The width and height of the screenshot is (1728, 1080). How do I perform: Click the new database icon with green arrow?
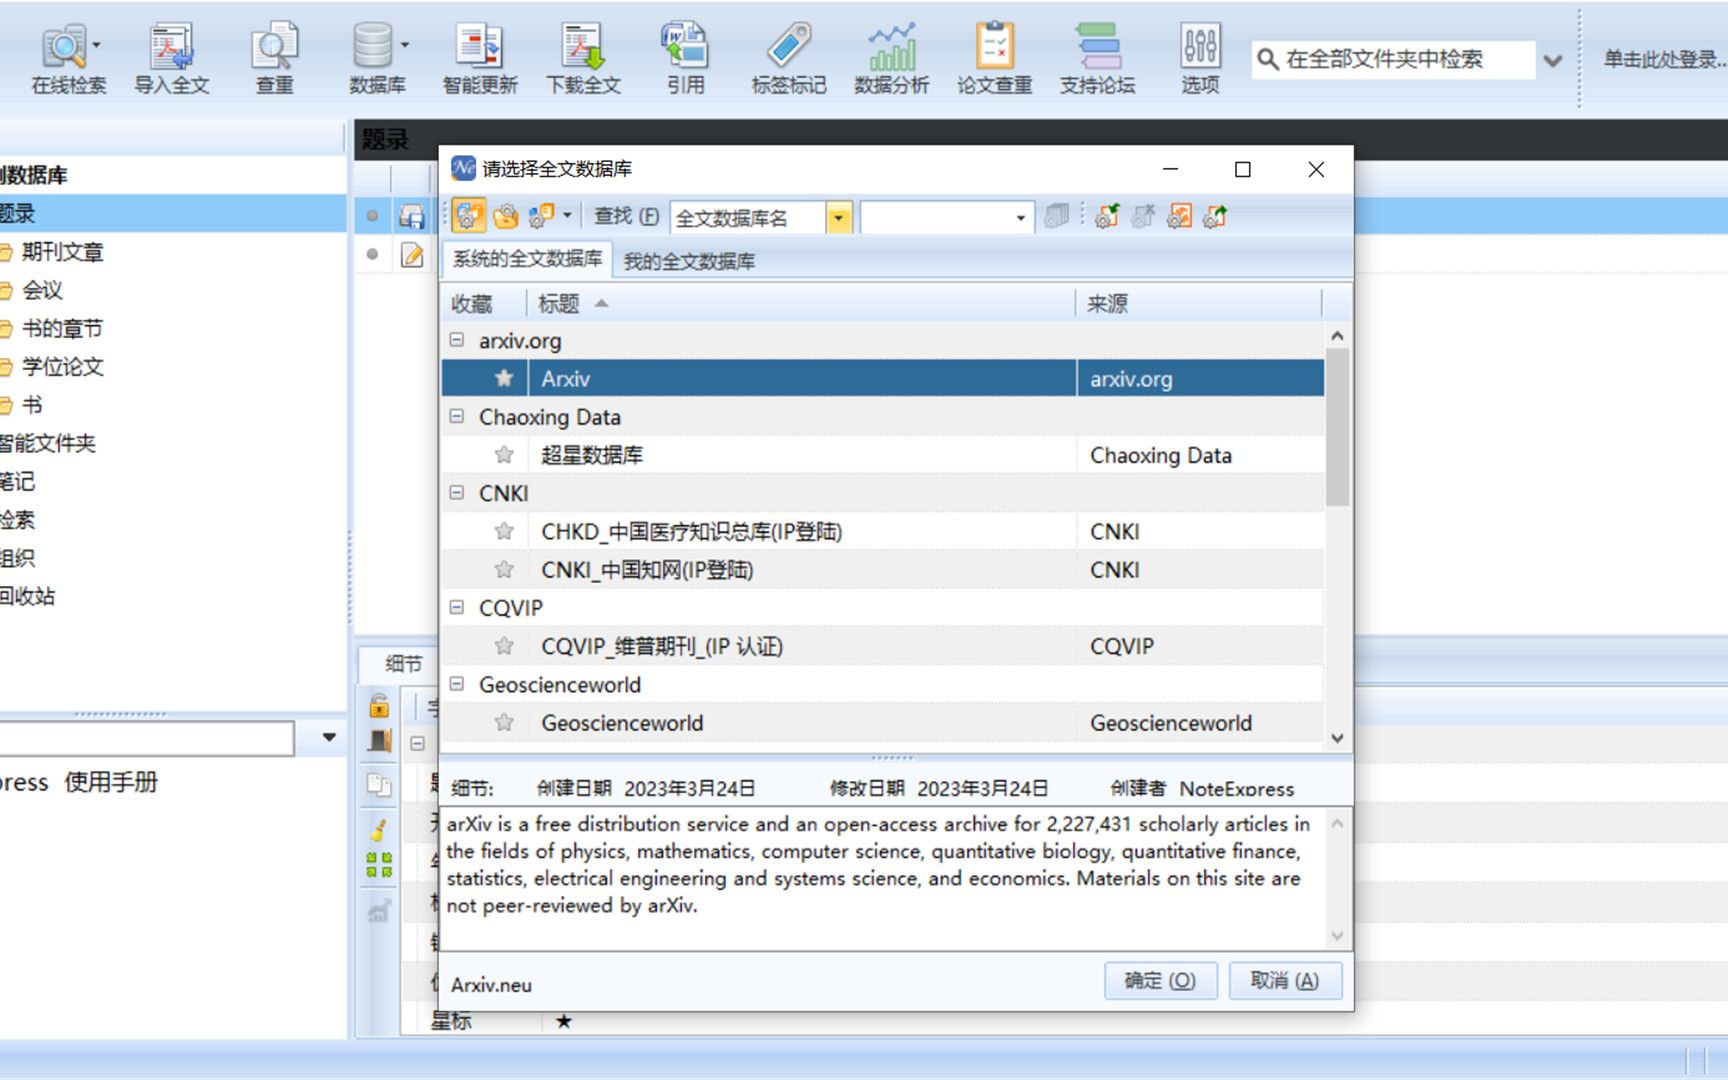tap(1107, 216)
